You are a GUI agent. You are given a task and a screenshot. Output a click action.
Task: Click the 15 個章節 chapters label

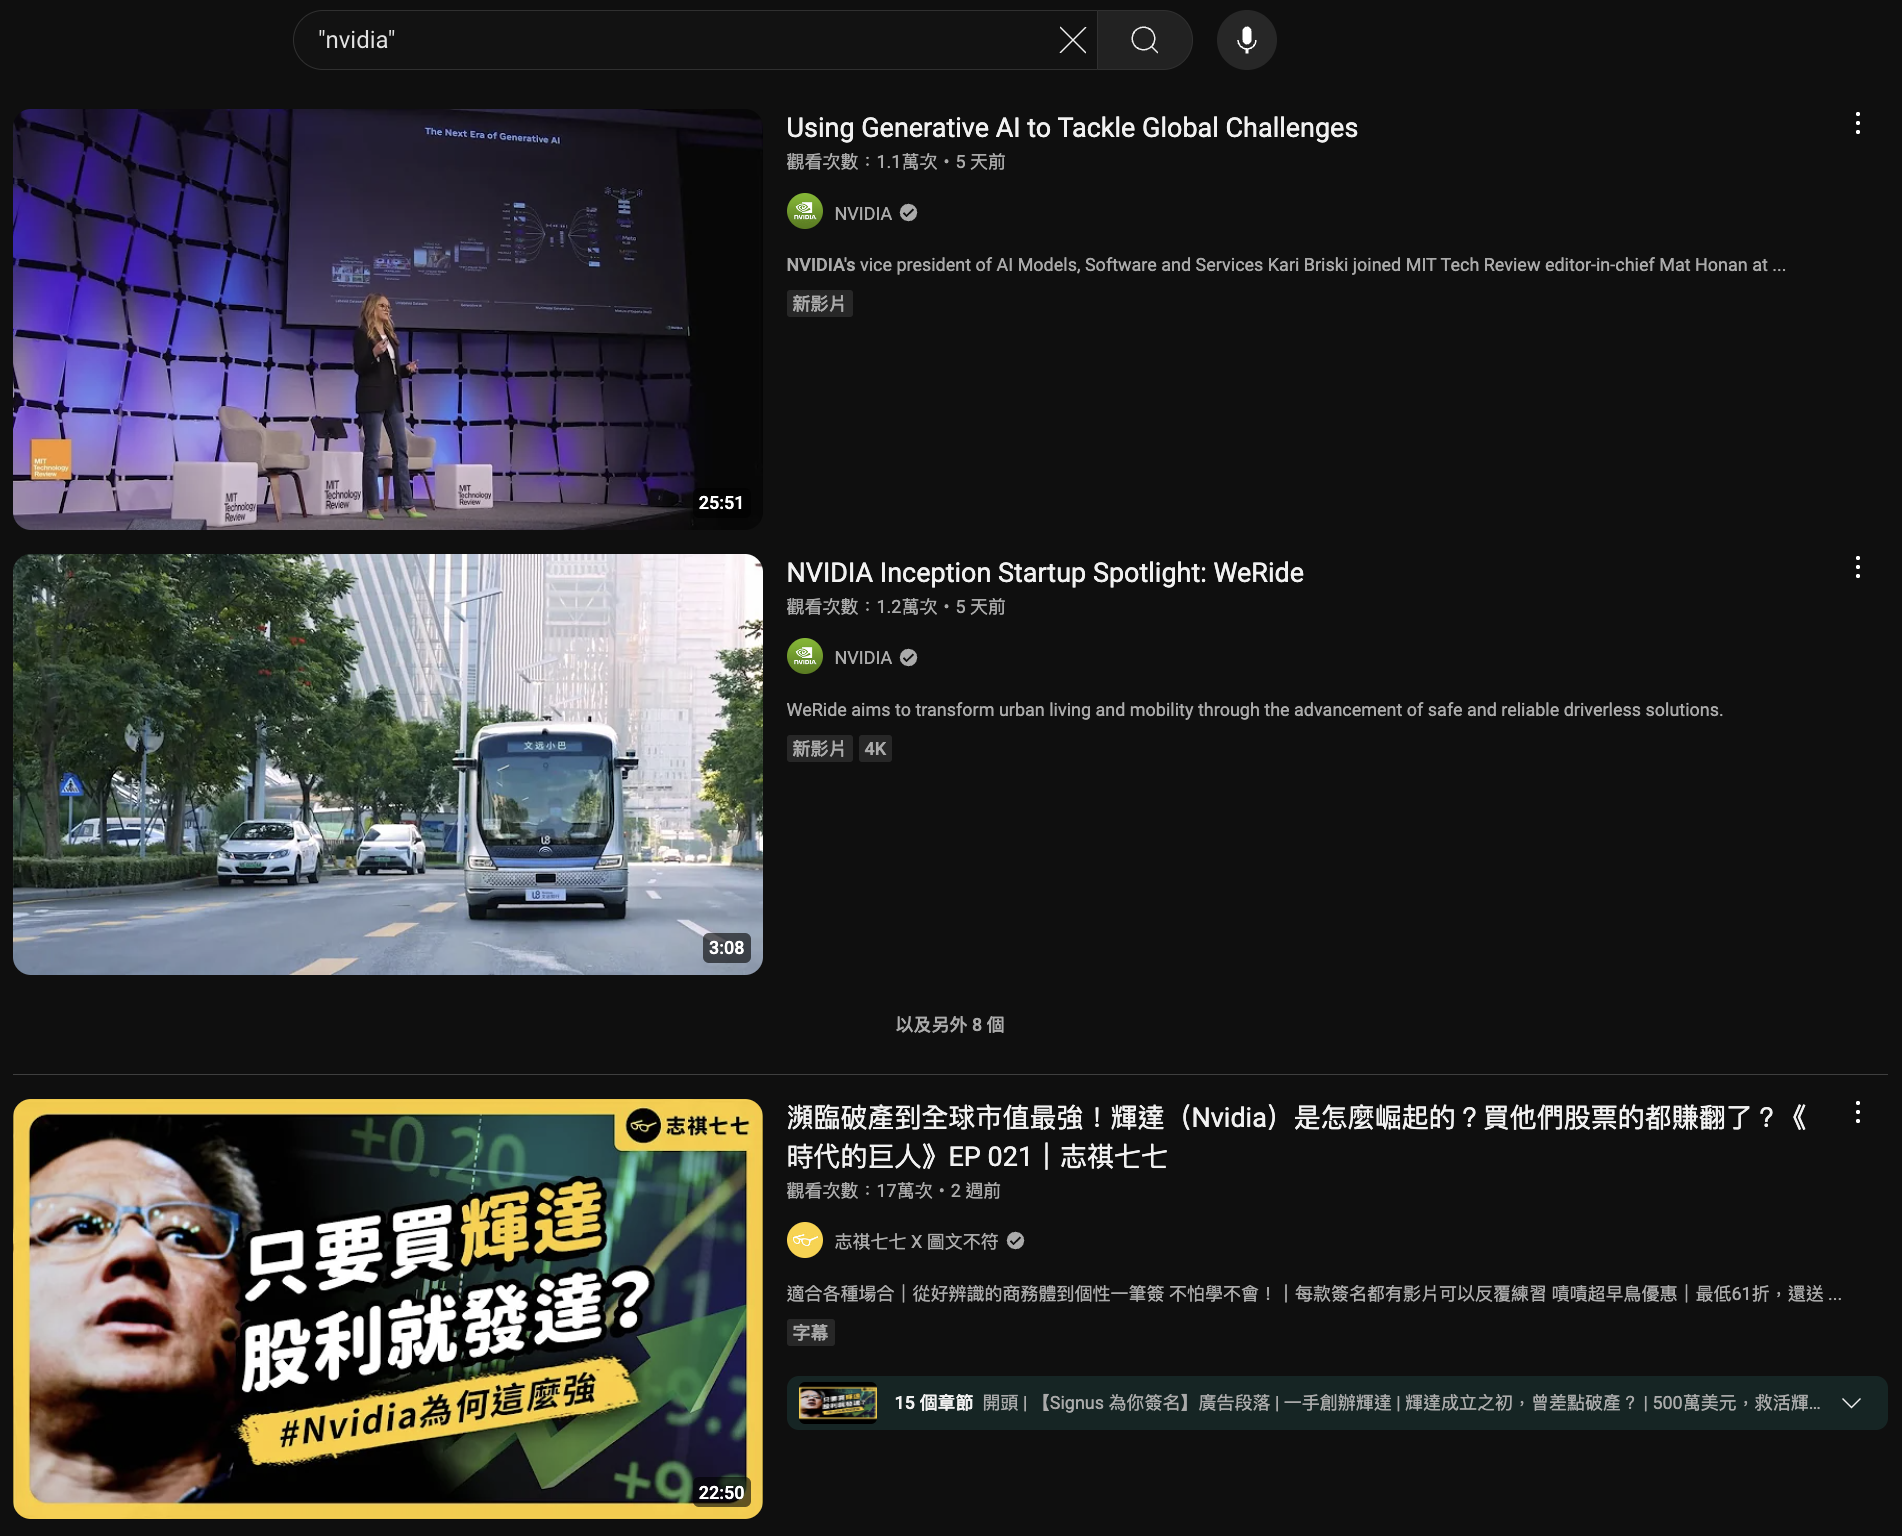pos(933,1403)
